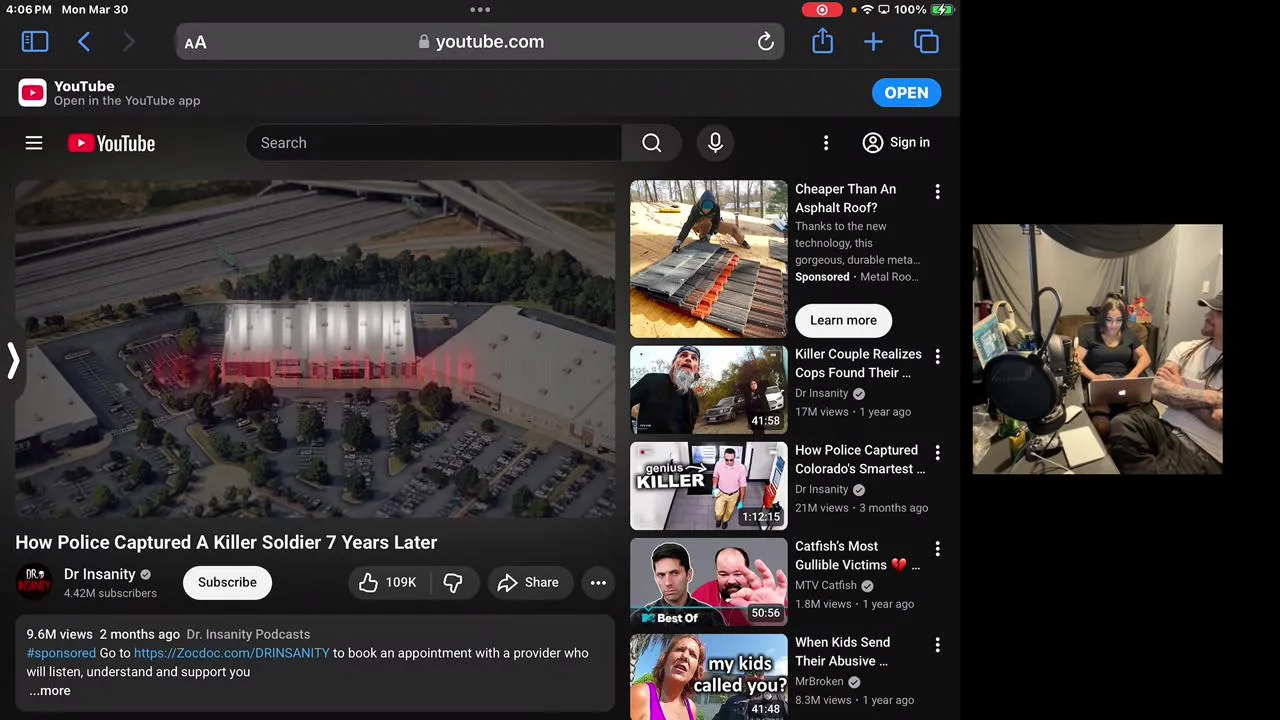Click the MrBroken channel name

(819, 681)
